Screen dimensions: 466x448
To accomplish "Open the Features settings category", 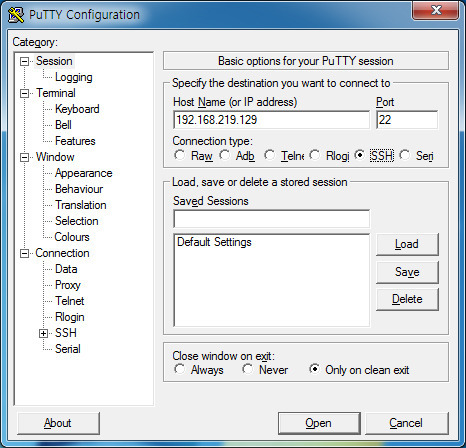I will pos(75,141).
